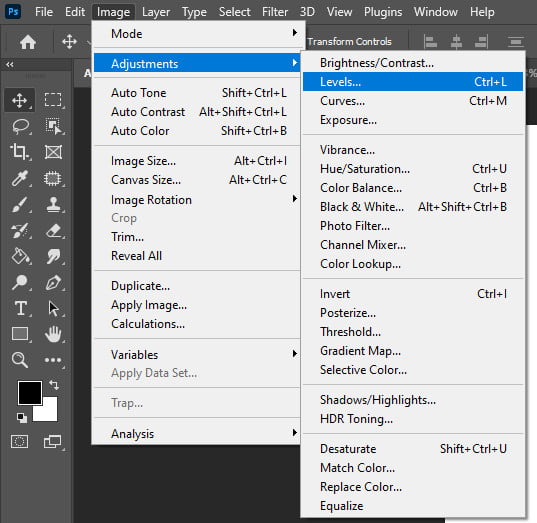Swap foreground and background colors
The width and height of the screenshot is (537, 523).
coord(54,385)
